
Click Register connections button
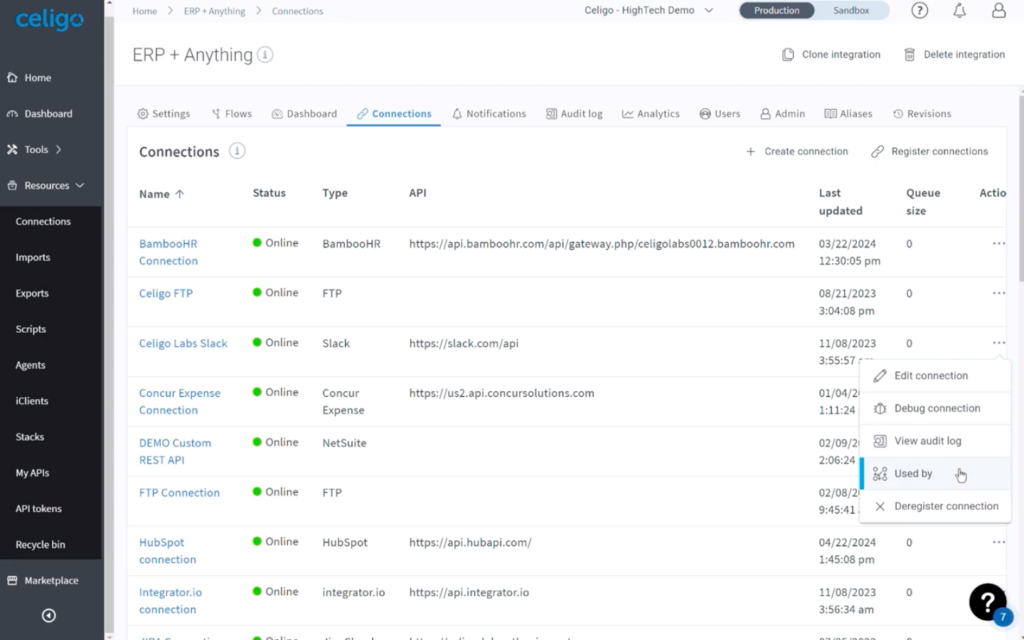click(929, 152)
